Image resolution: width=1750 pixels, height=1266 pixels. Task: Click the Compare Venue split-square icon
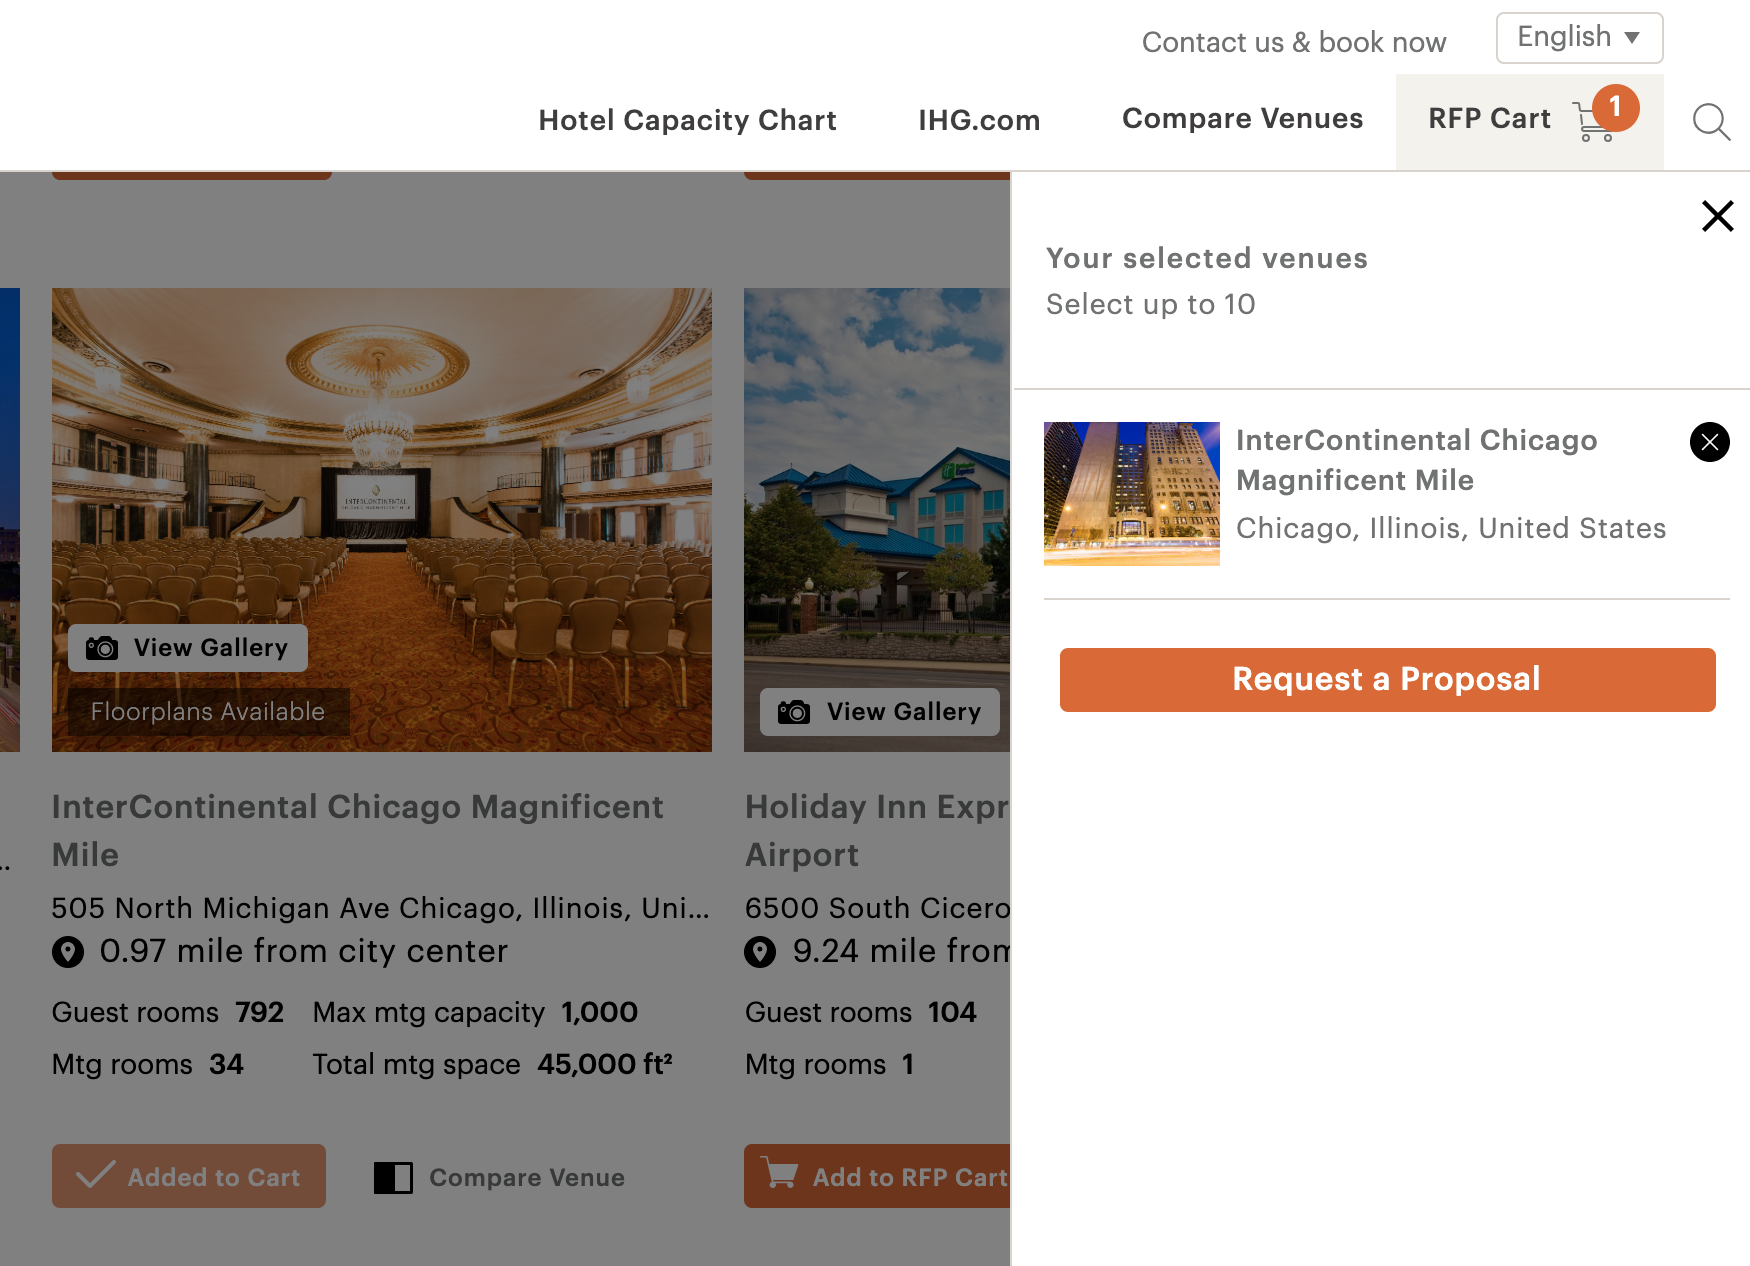point(393,1178)
